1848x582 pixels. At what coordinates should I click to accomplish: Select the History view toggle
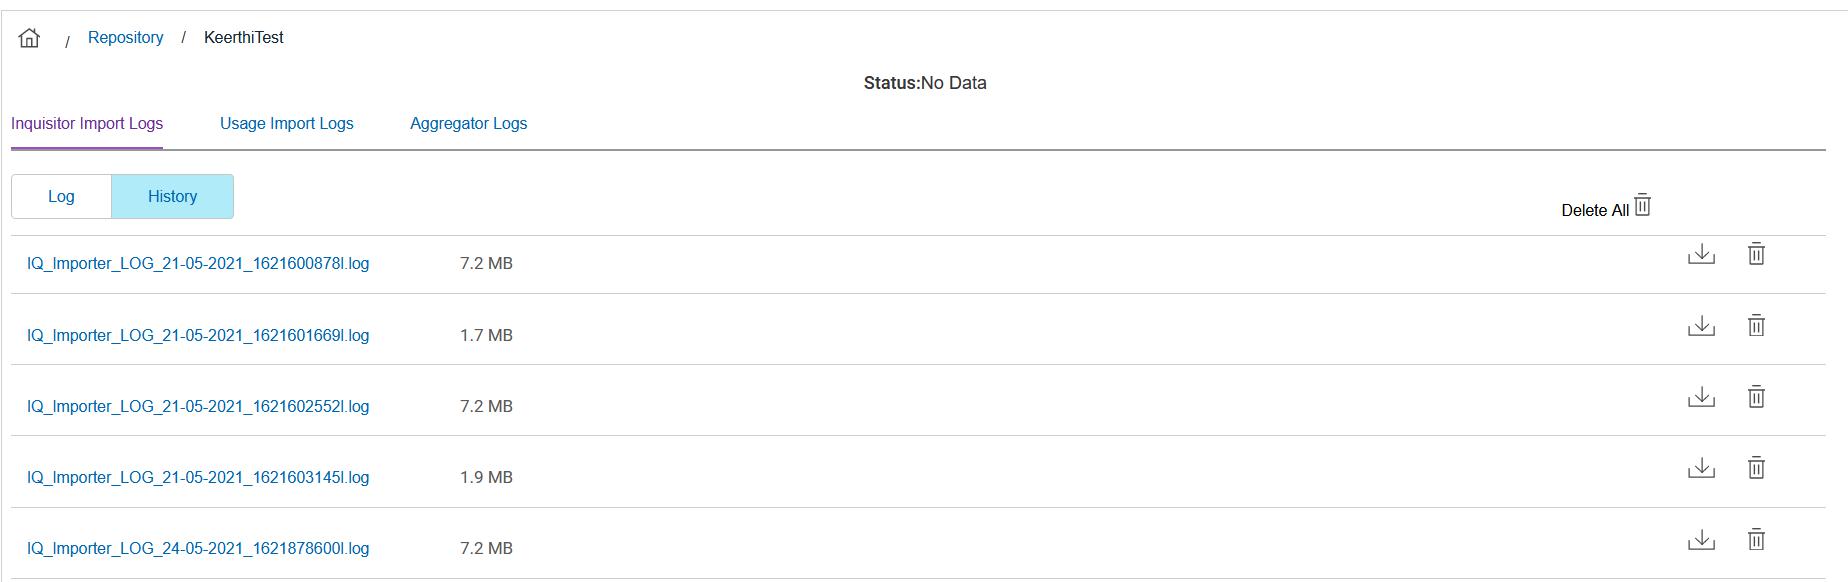[x=172, y=197]
